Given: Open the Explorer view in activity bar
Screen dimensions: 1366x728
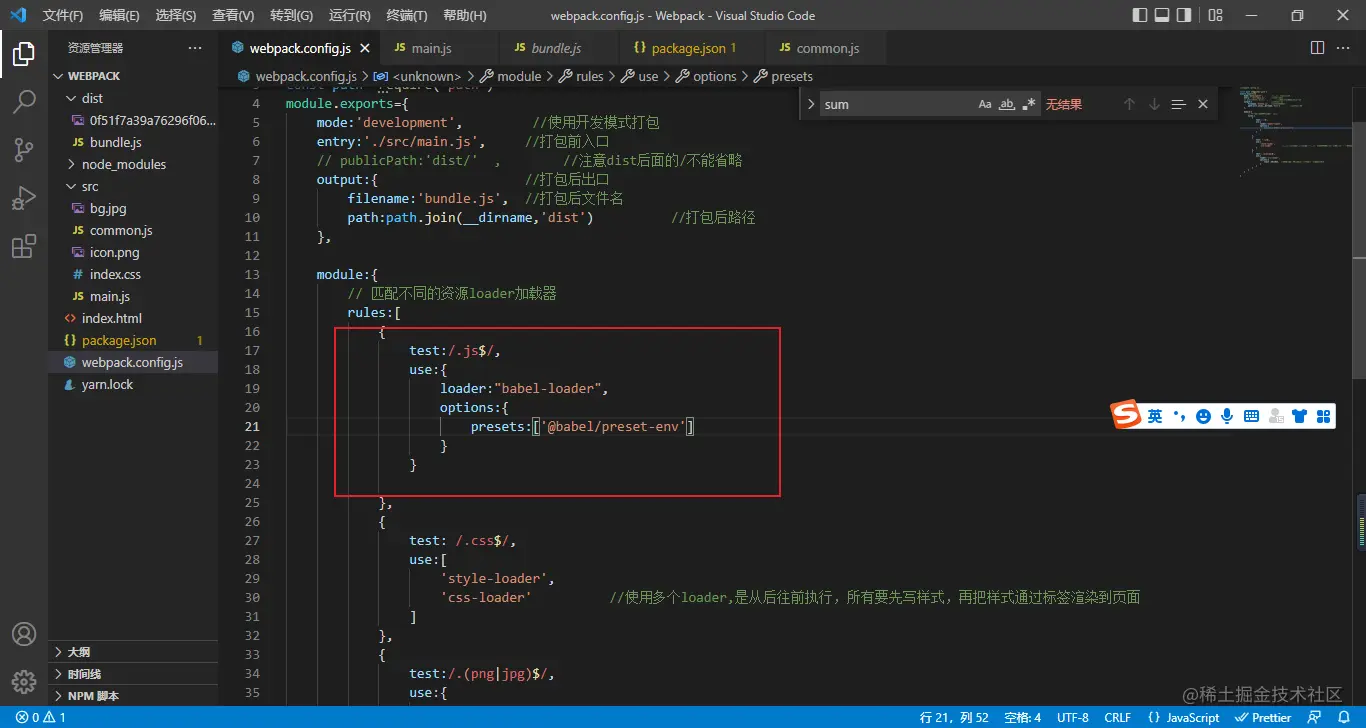Looking at the screenshot, I should (x=24, y=55).
